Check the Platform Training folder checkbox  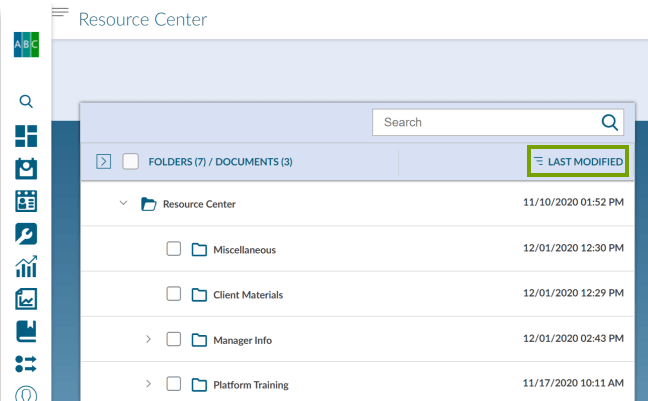(174, 384)
